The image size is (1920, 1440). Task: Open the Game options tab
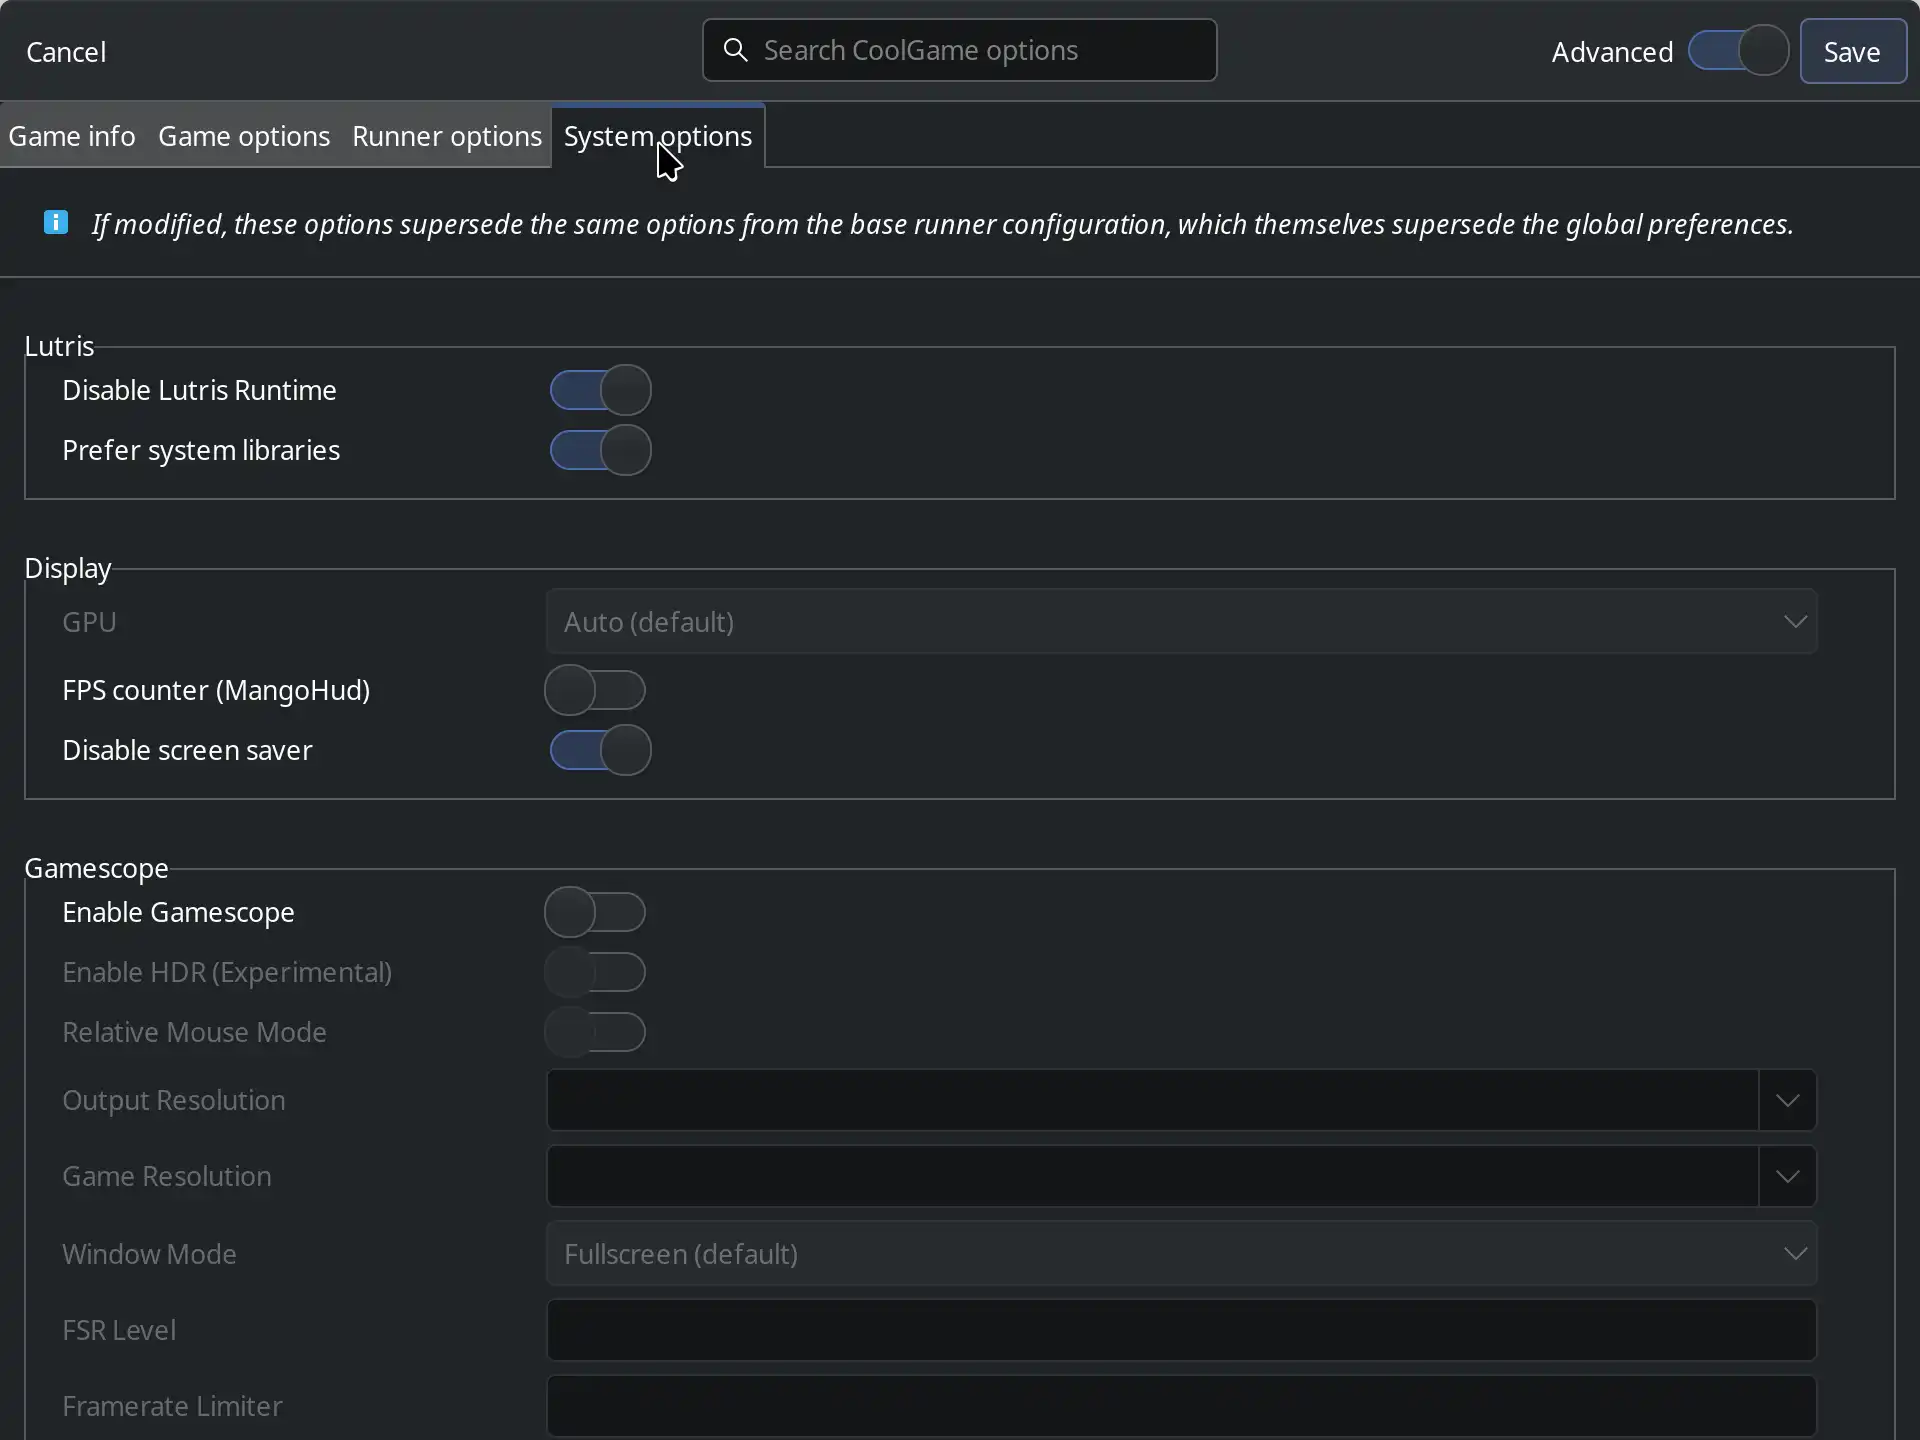point(244,136)
